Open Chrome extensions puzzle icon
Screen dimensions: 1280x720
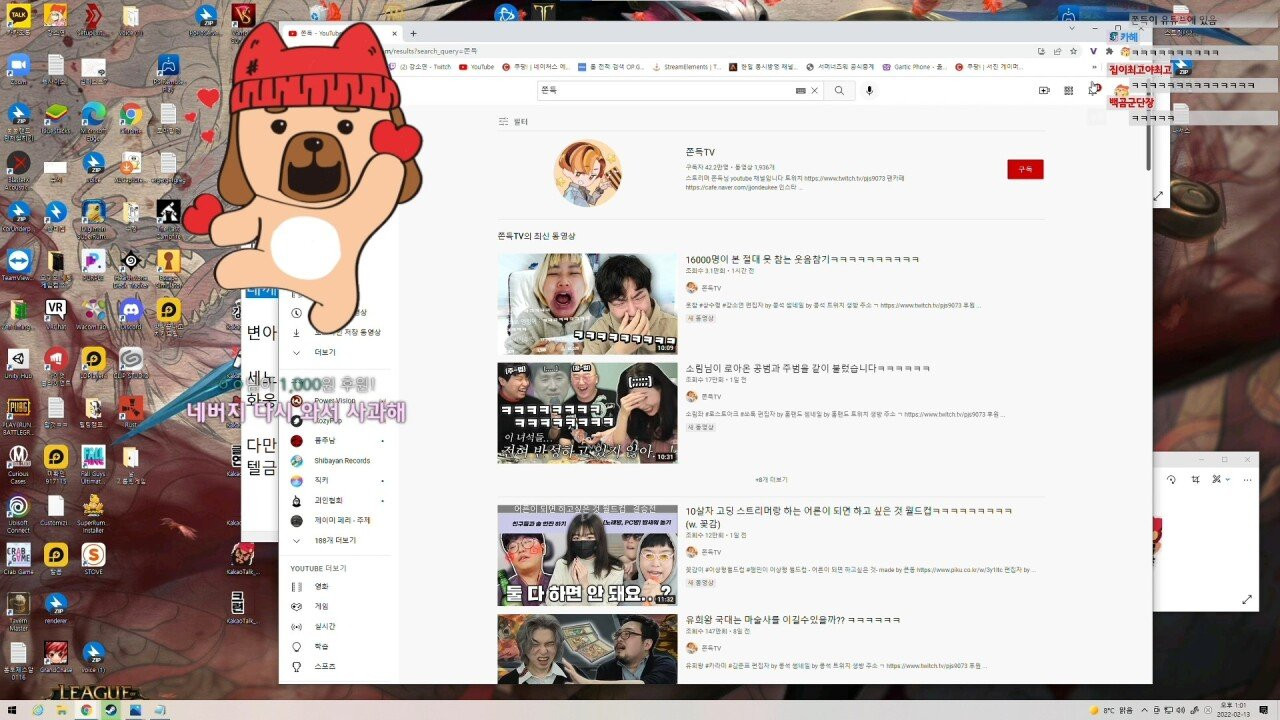(1110, 51)
